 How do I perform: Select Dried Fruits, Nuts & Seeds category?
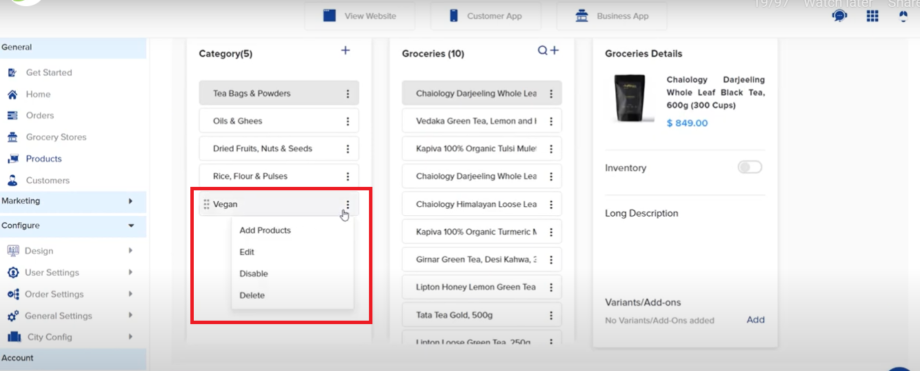tap(279, 149)
